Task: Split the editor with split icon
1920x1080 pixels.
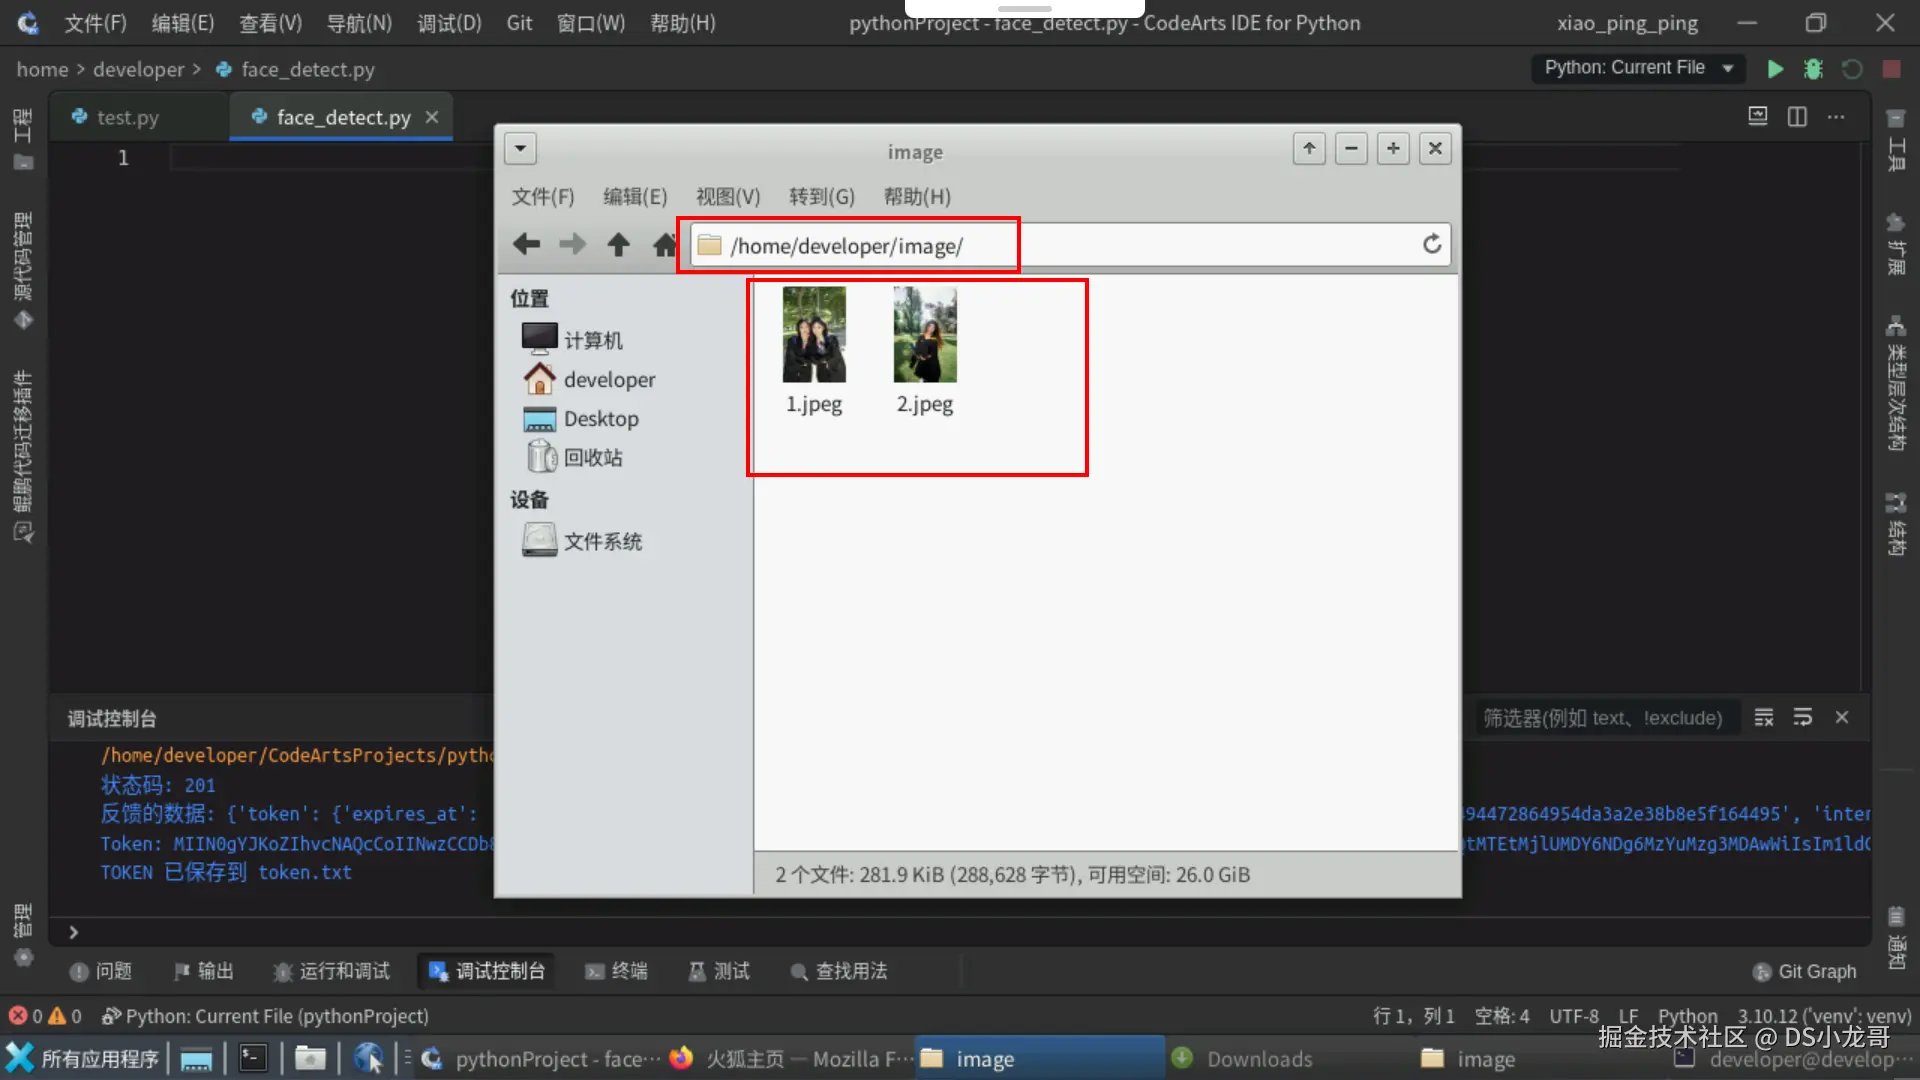Action: coord(1797,117)
